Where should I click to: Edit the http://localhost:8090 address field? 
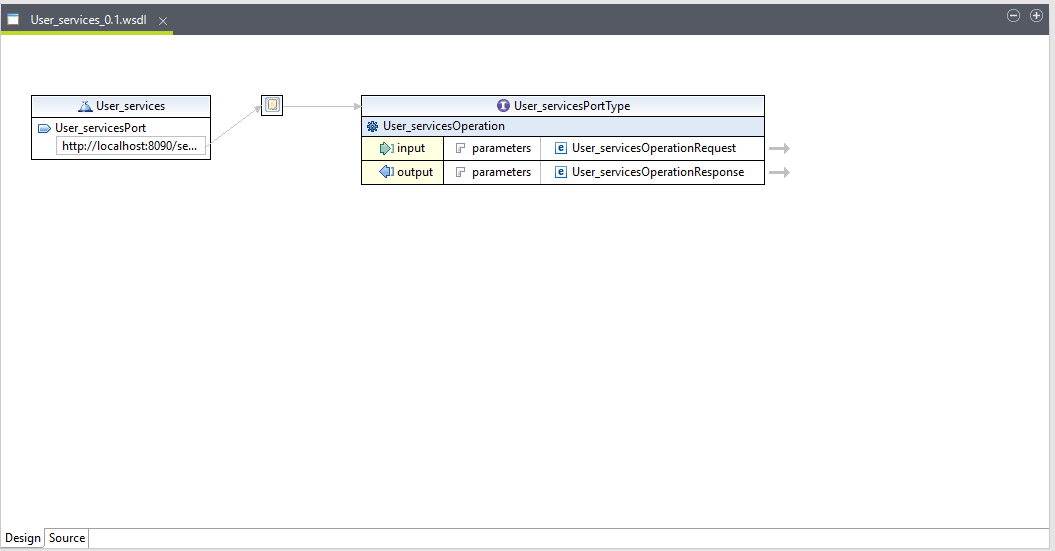[x=131, y=146]
